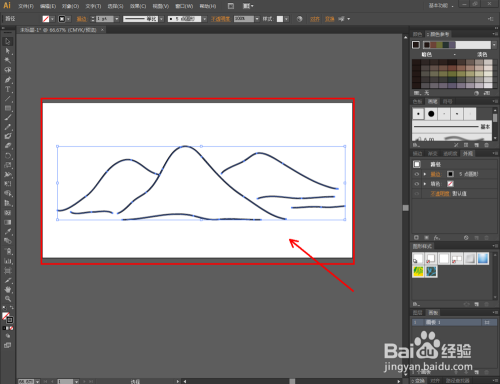
Task: Click the recolor artwork globe icon
Action: [x=299, y=19]
